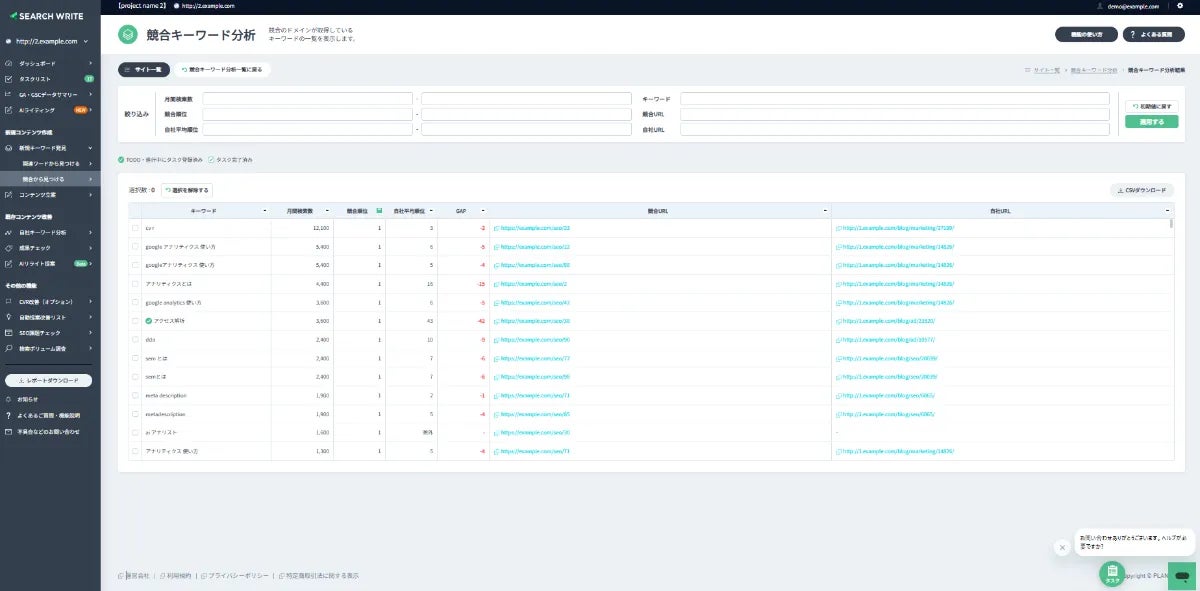Select 競合から見つける in the sidebar
The image size is (1200, 591).
[x=43, y=179]
